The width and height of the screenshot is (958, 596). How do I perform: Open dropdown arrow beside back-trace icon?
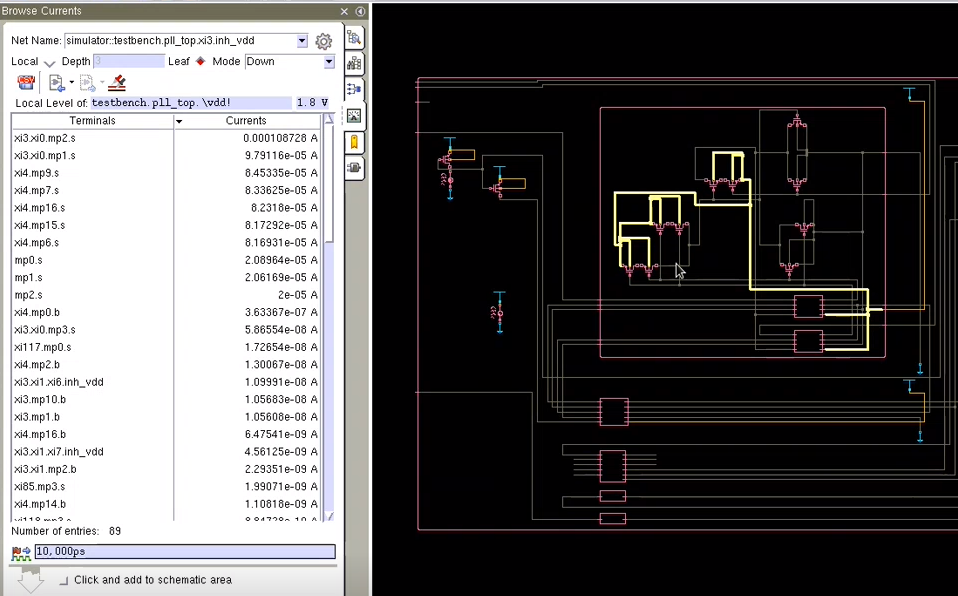tap(72, 83)
